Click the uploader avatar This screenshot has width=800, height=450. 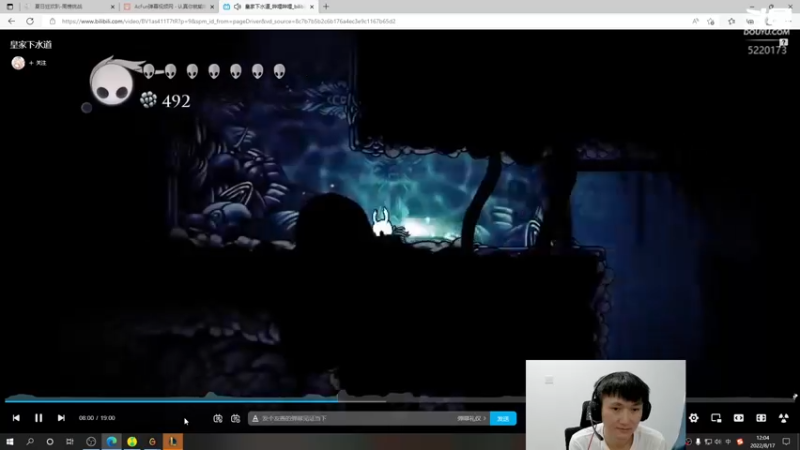pyautogui.click(x=18, y=63)
